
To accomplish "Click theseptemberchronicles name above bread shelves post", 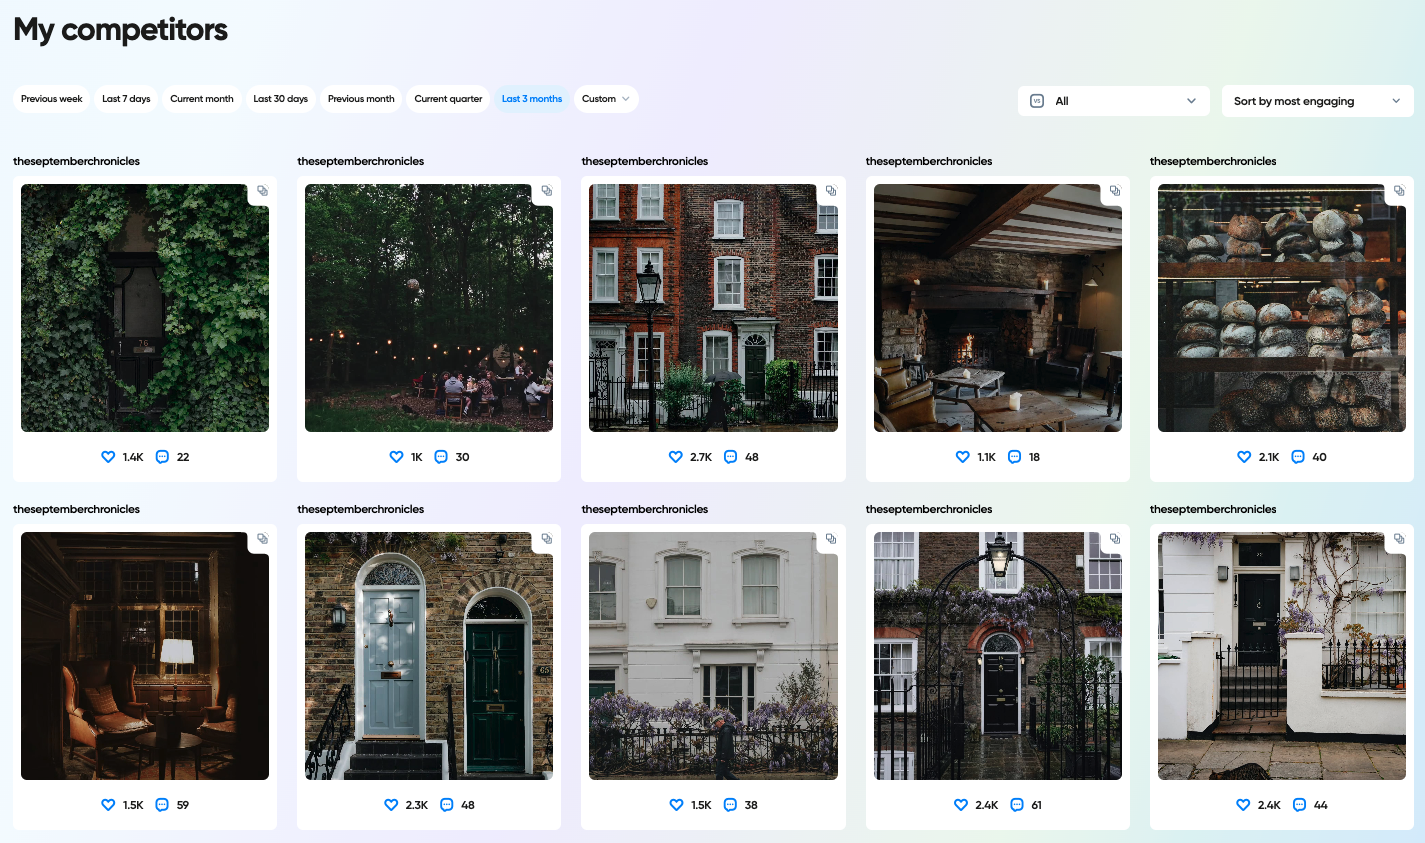I will tap(1213, 161).
